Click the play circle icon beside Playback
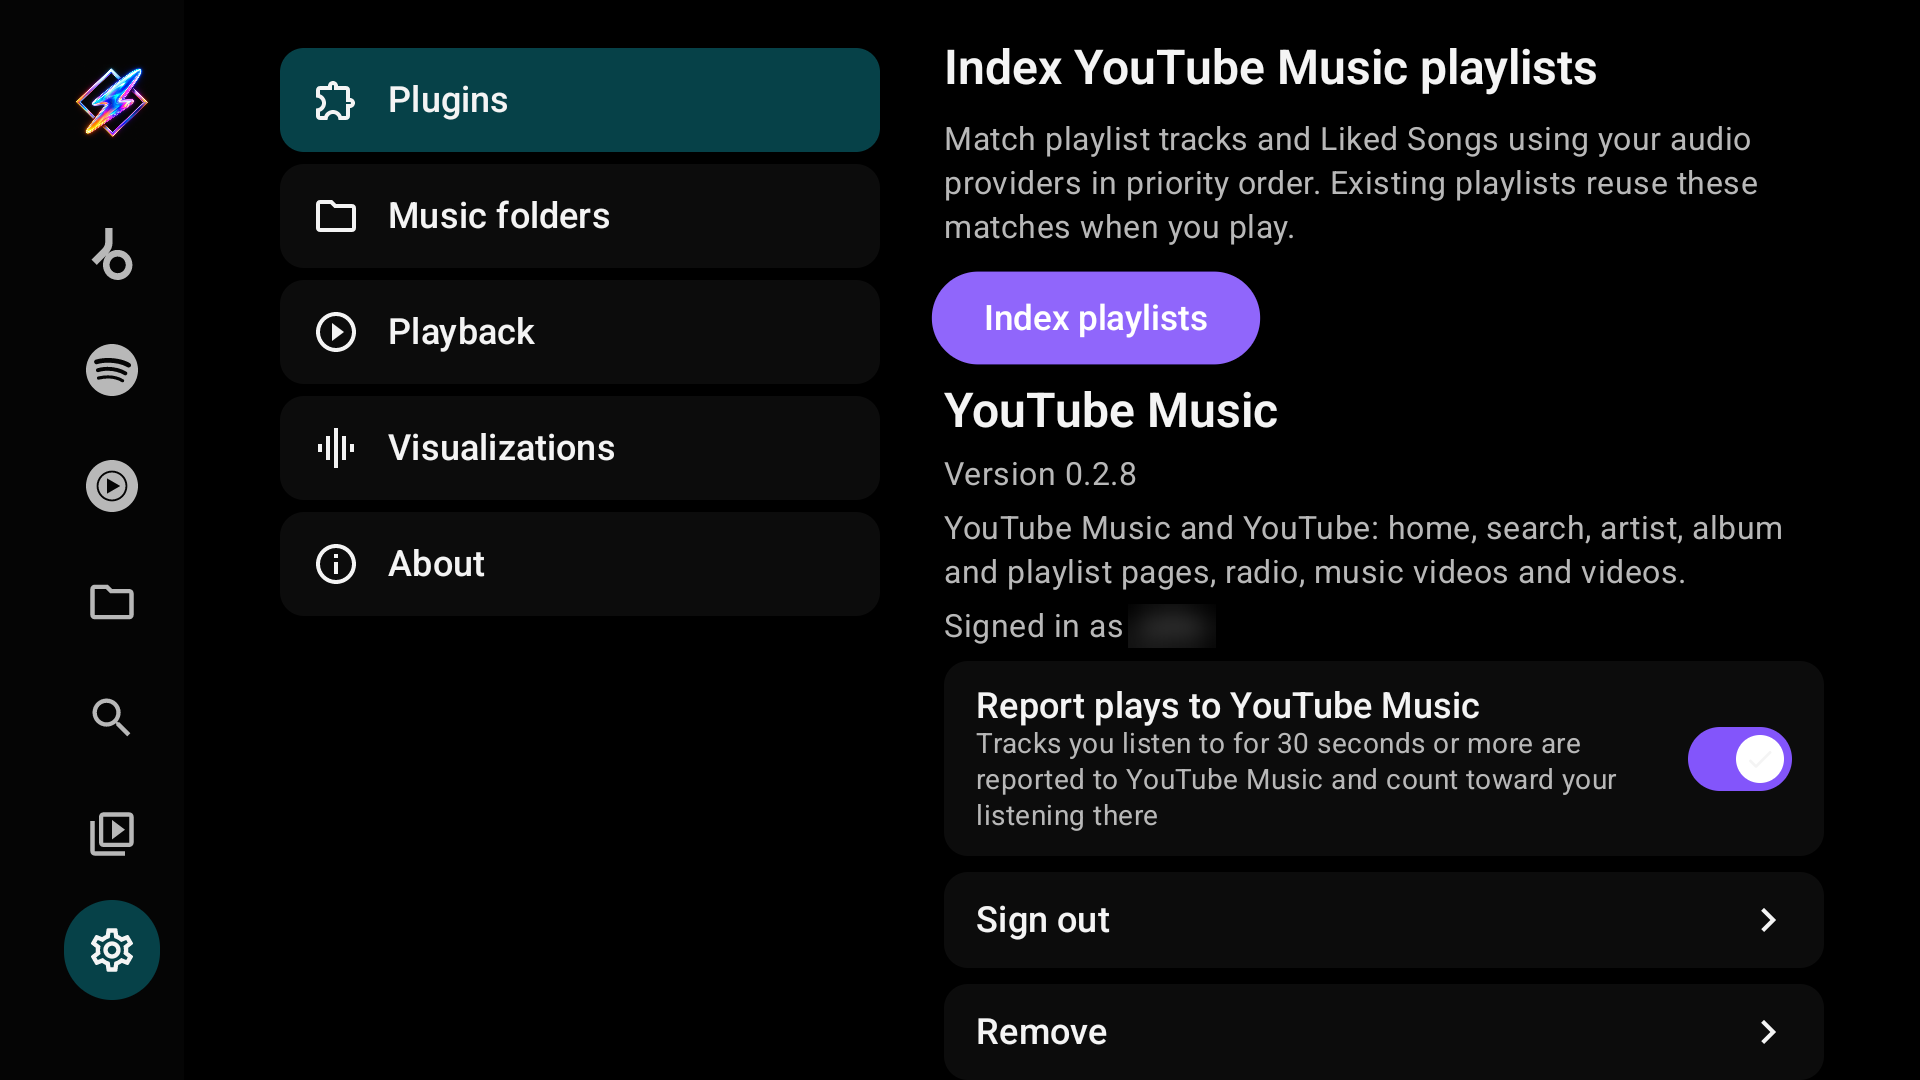Screen dimensions: 1920x1080 click(336, 332)
